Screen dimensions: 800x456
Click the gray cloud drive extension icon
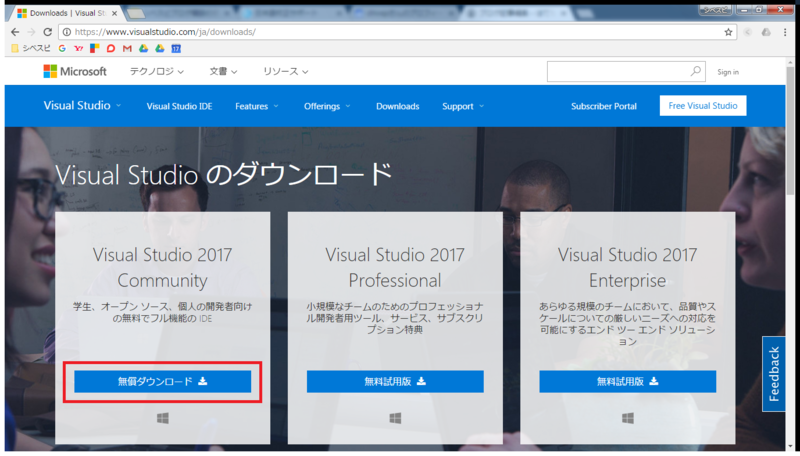[766, 32]
